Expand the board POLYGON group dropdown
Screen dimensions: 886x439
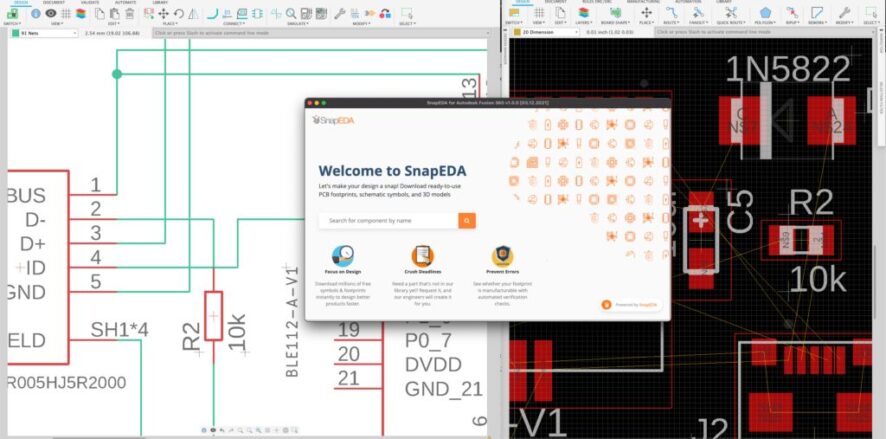pos(765,23)
